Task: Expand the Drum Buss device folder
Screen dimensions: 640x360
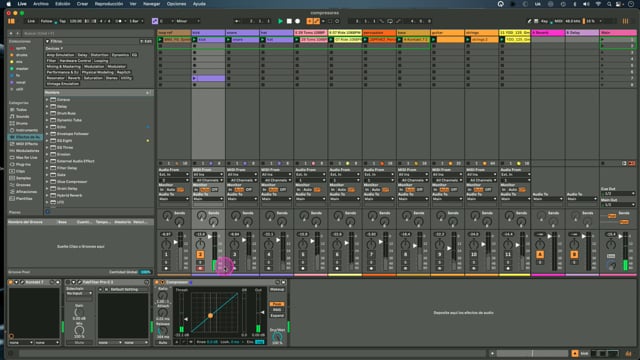Action: 47,113
